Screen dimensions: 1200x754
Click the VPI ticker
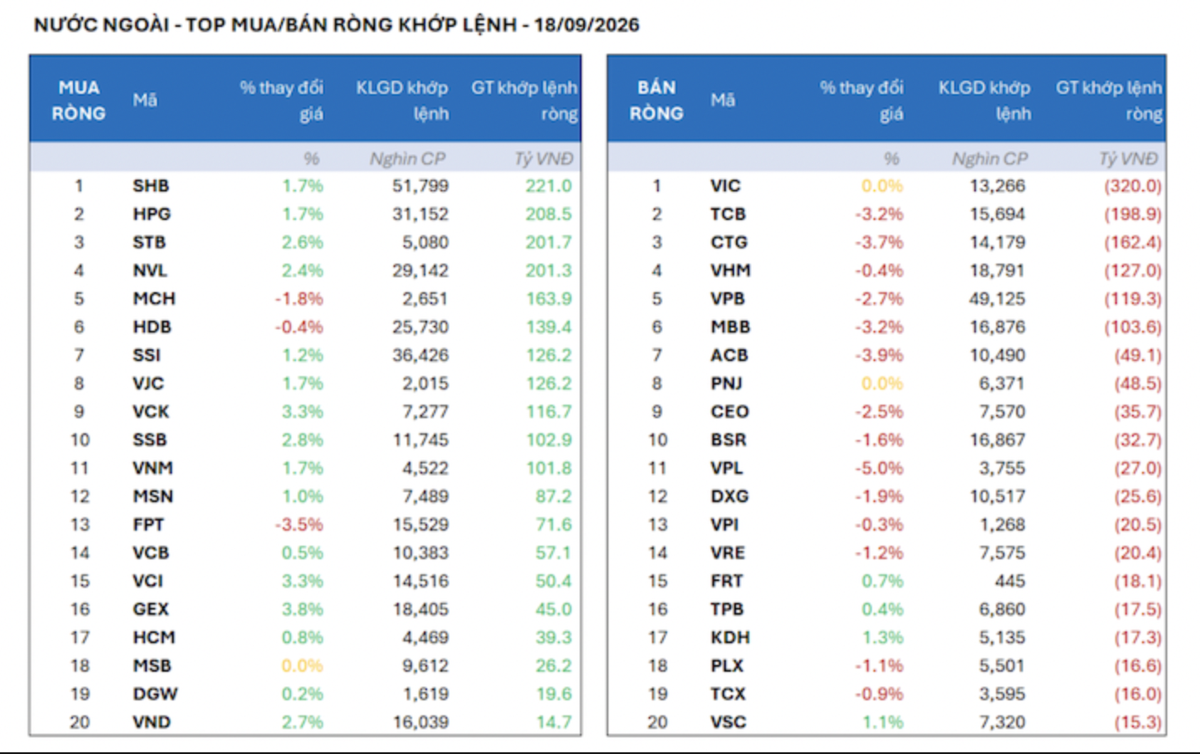click(x=725, y=524)
